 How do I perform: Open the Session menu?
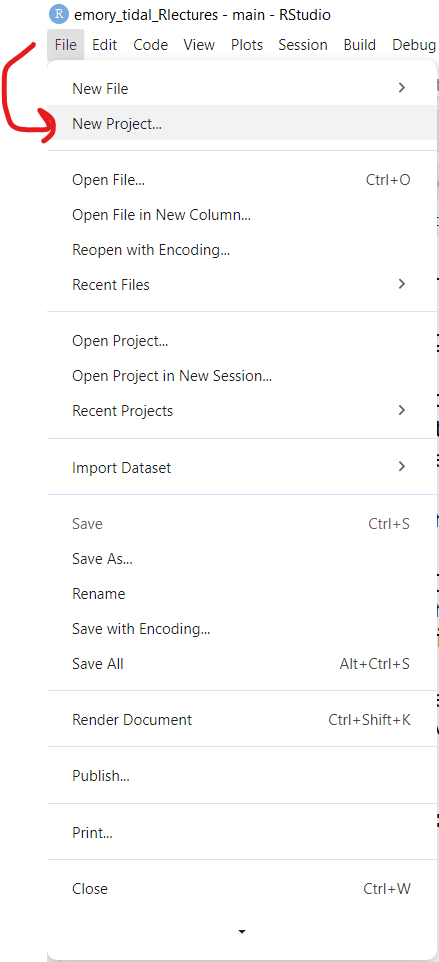[x=303, y=45]
